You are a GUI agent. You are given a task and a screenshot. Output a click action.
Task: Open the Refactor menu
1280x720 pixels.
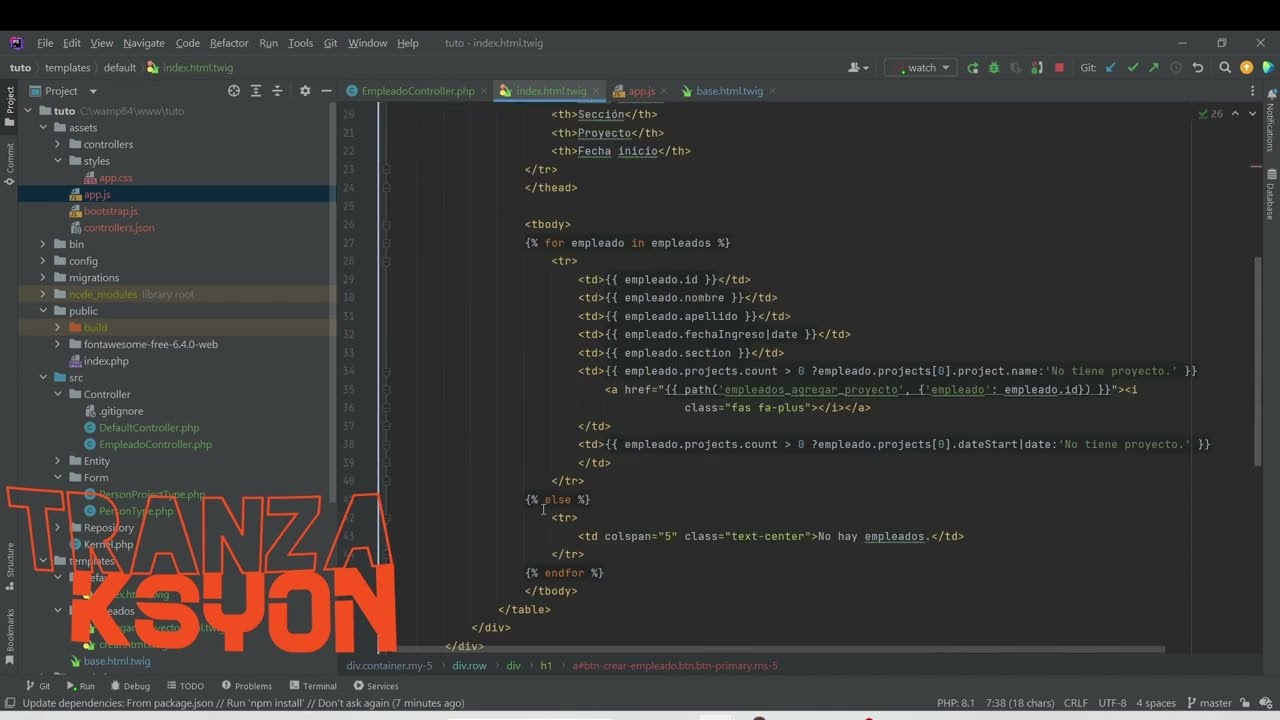pos(229,43)
